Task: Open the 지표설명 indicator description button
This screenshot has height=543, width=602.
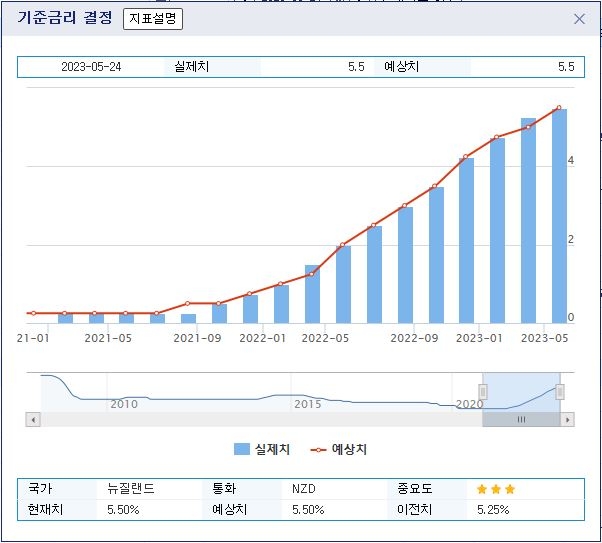Action: pyautogui.click(x=153, y=19)
